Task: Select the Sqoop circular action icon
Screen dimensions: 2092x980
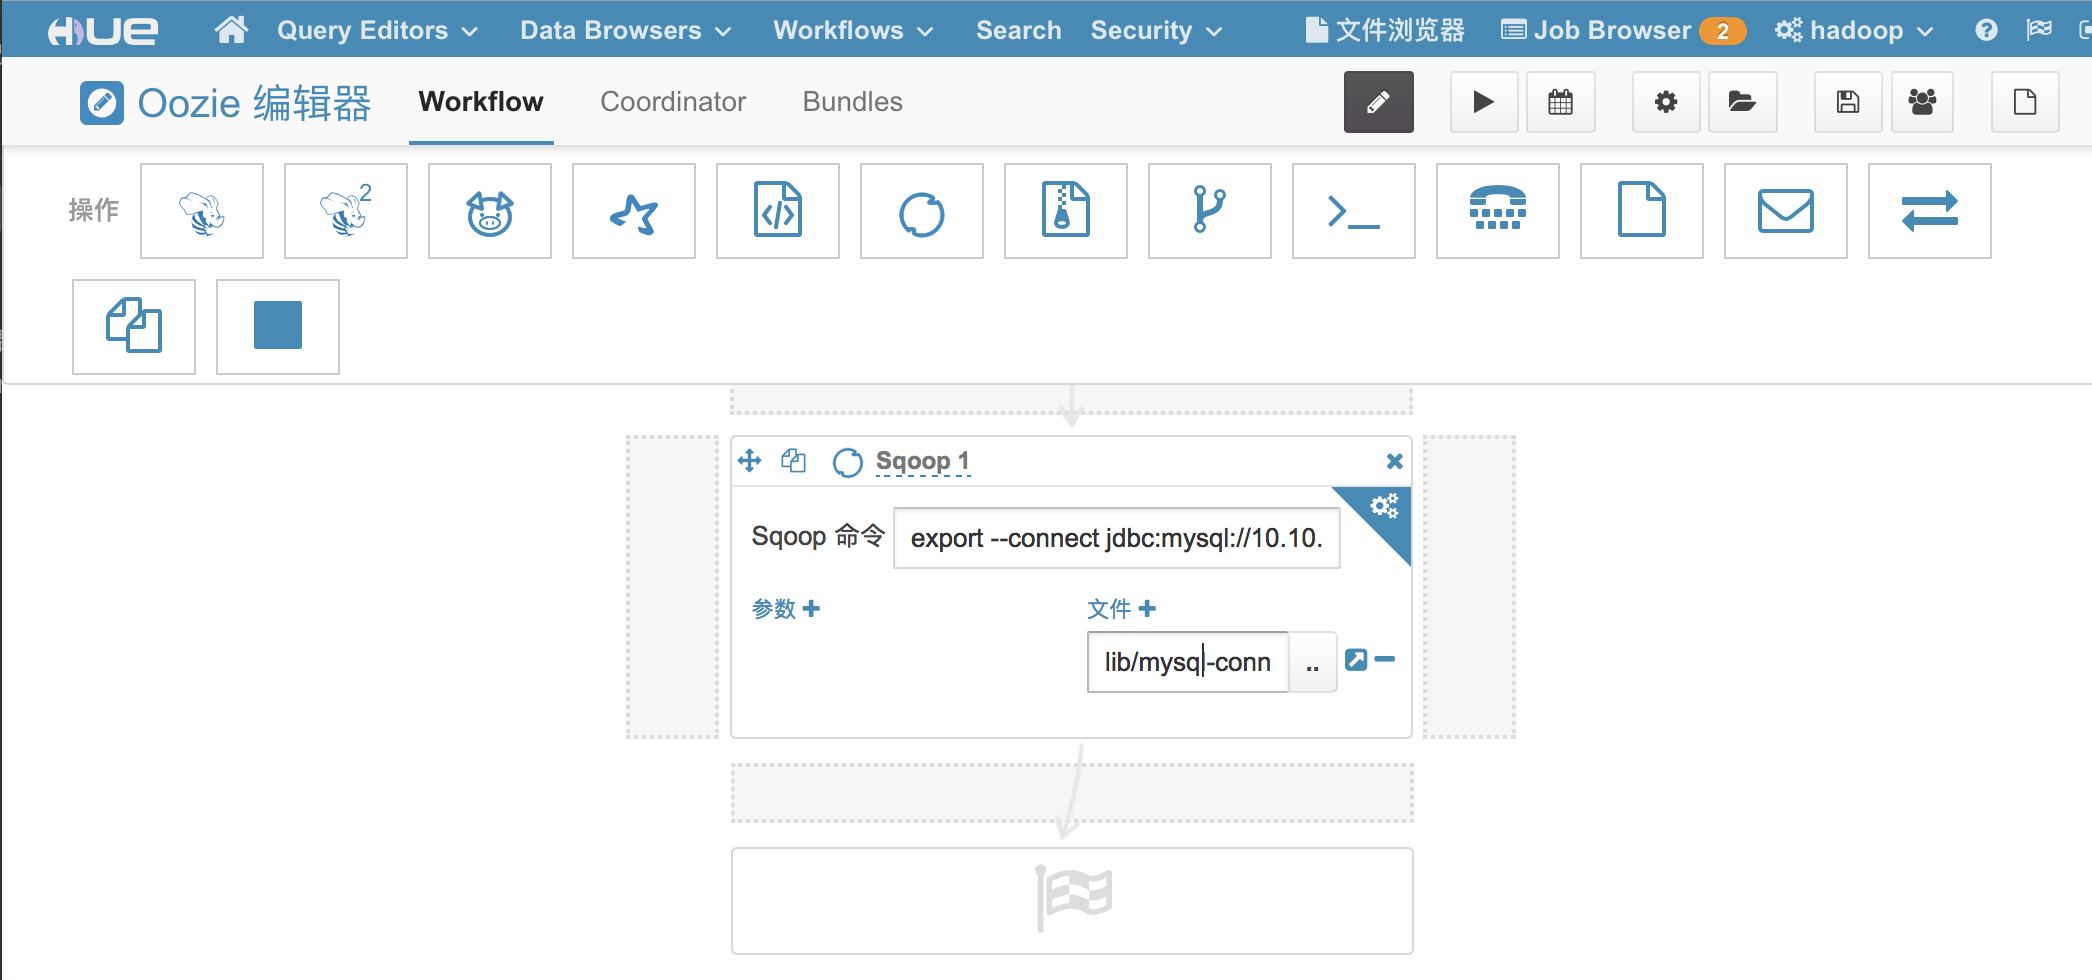Action: click(921, 211)
